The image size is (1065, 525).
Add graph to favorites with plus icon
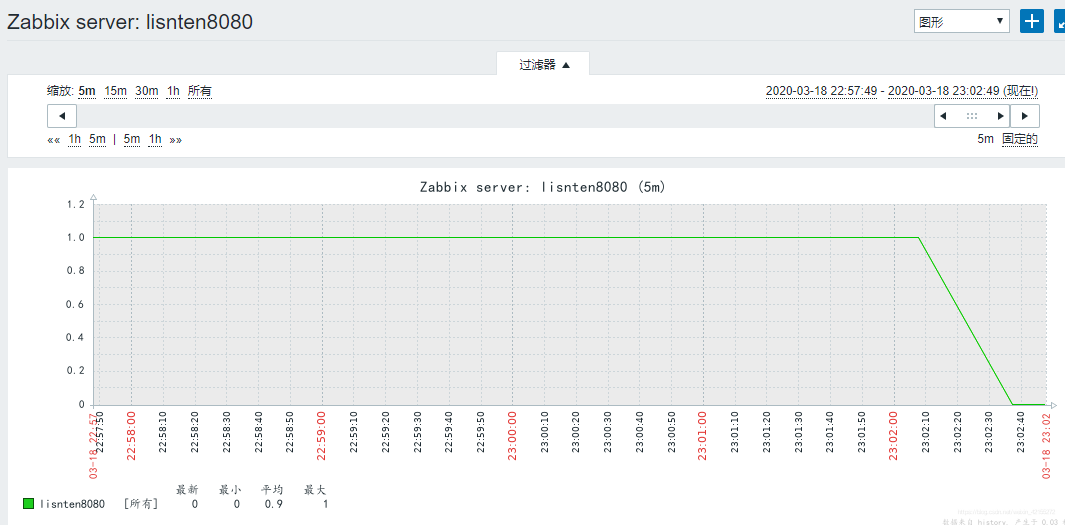click(1032, 21)
